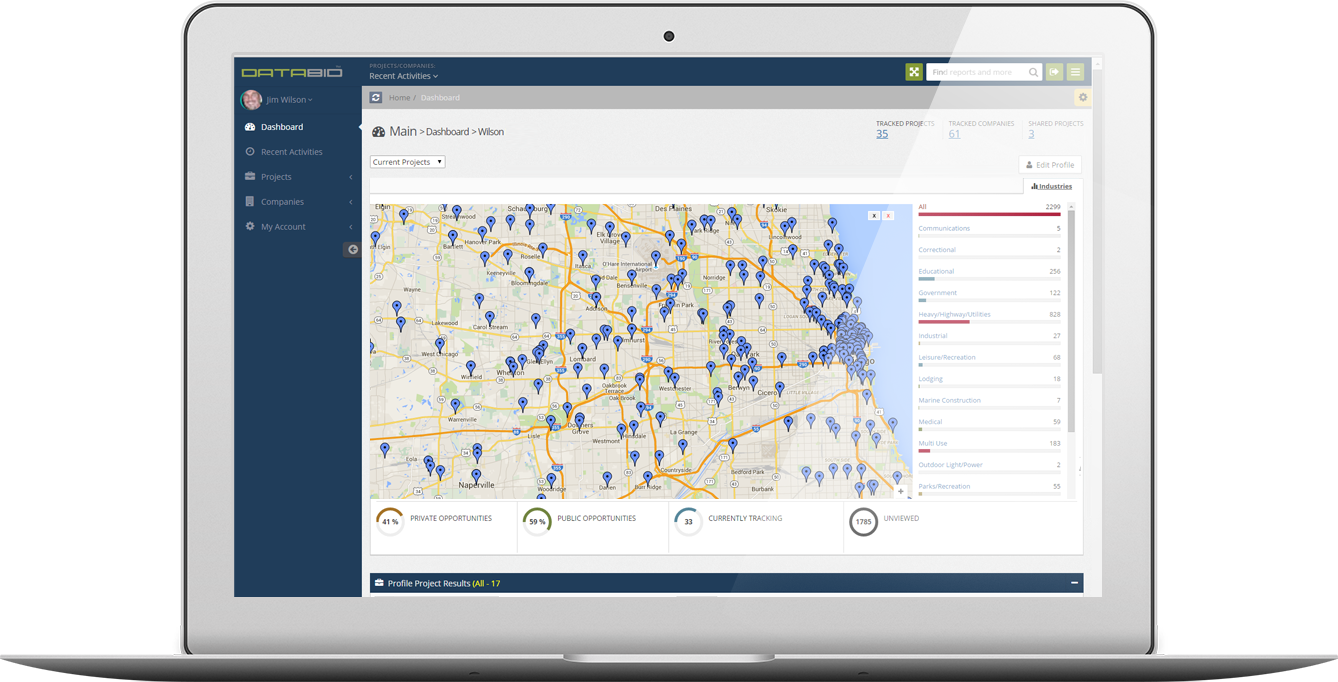Click the Find reports and more search field
This screenshot has height=682, width=1338.
coord(975,71)
